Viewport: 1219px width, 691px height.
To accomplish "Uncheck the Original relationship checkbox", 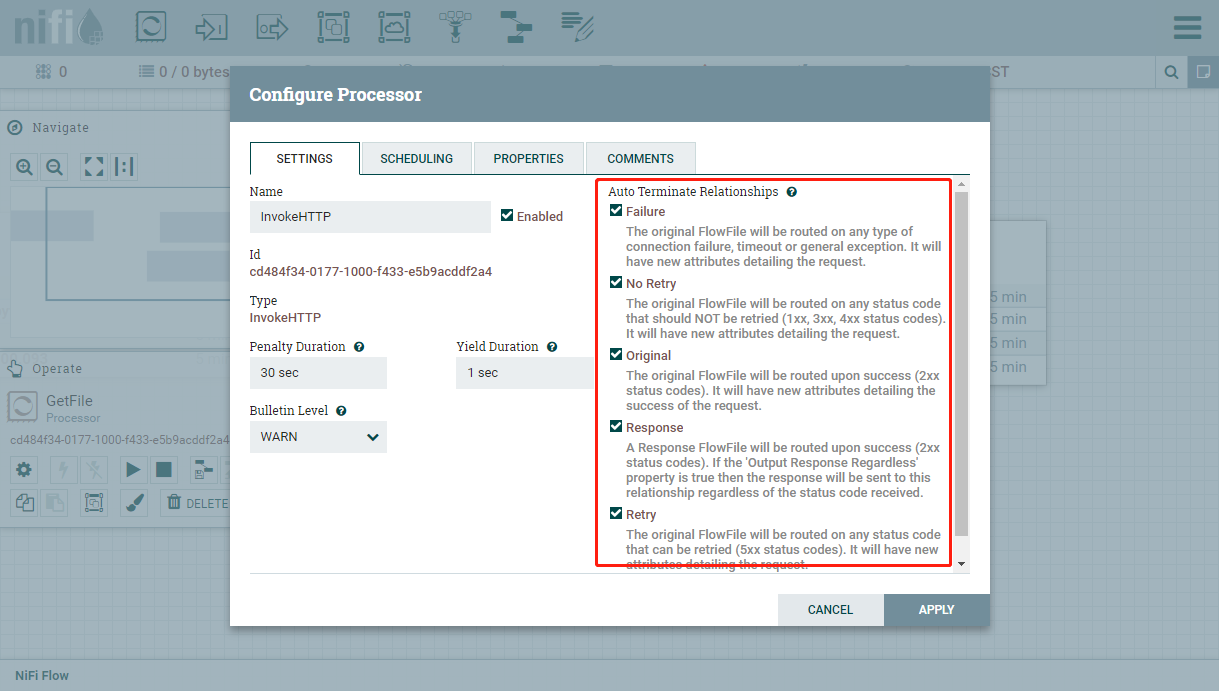I will [x=616, y=354].
